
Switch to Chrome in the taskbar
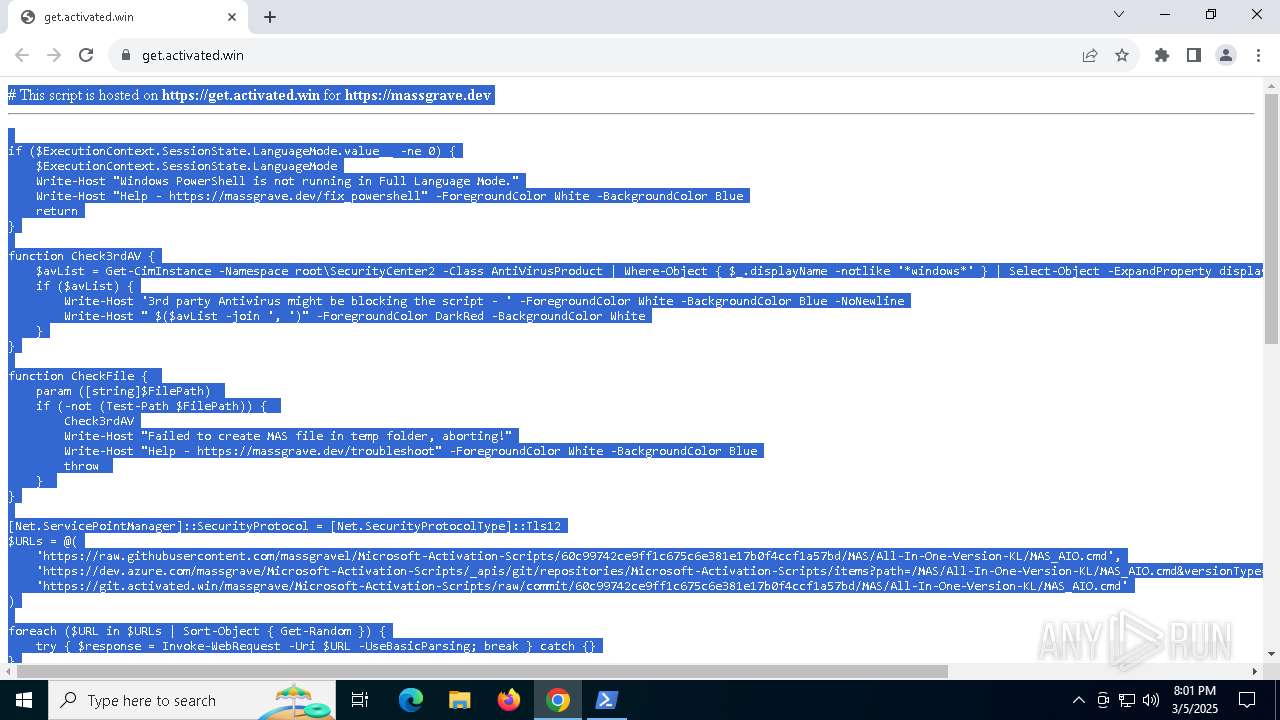click(558, 700)
